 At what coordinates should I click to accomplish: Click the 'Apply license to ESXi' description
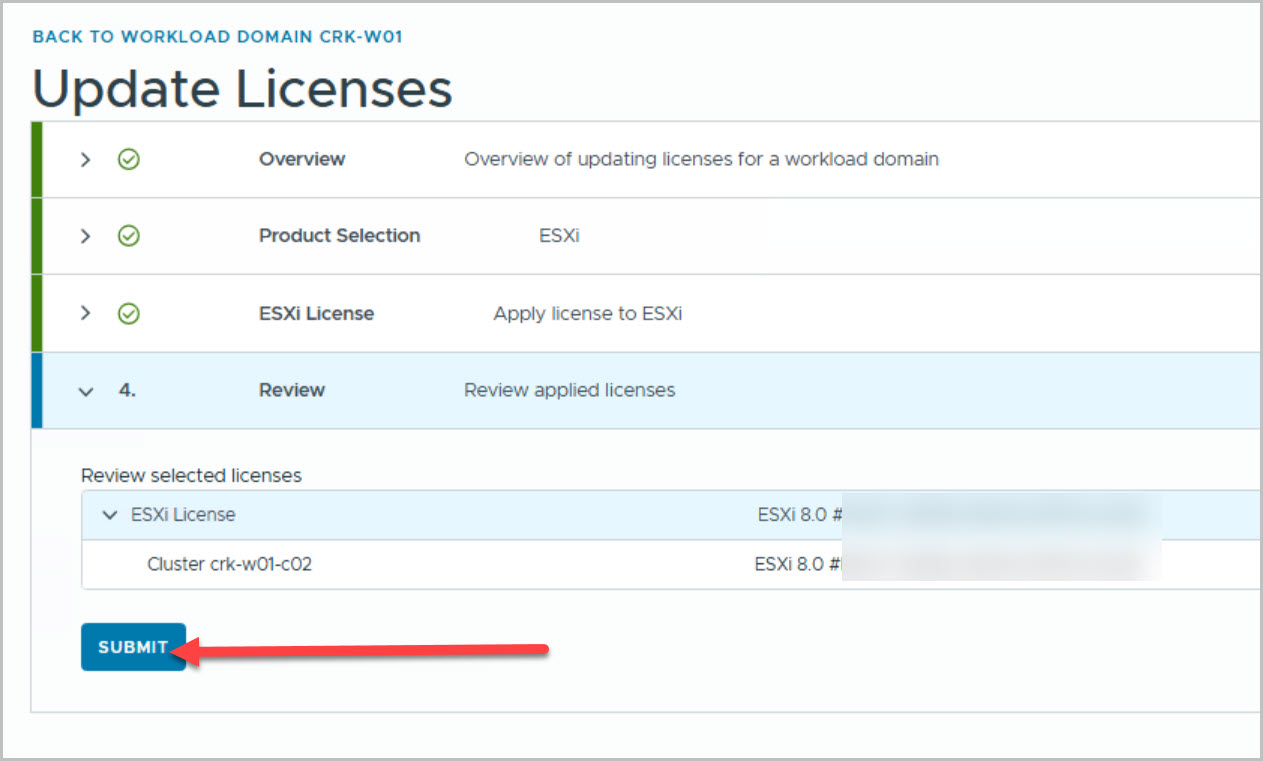click(587, 313)
